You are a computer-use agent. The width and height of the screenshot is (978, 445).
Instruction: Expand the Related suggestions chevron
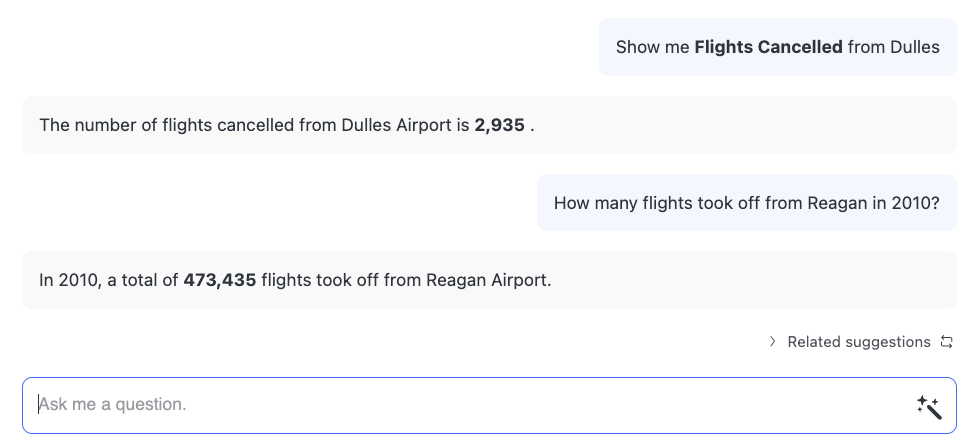[773, 342]
